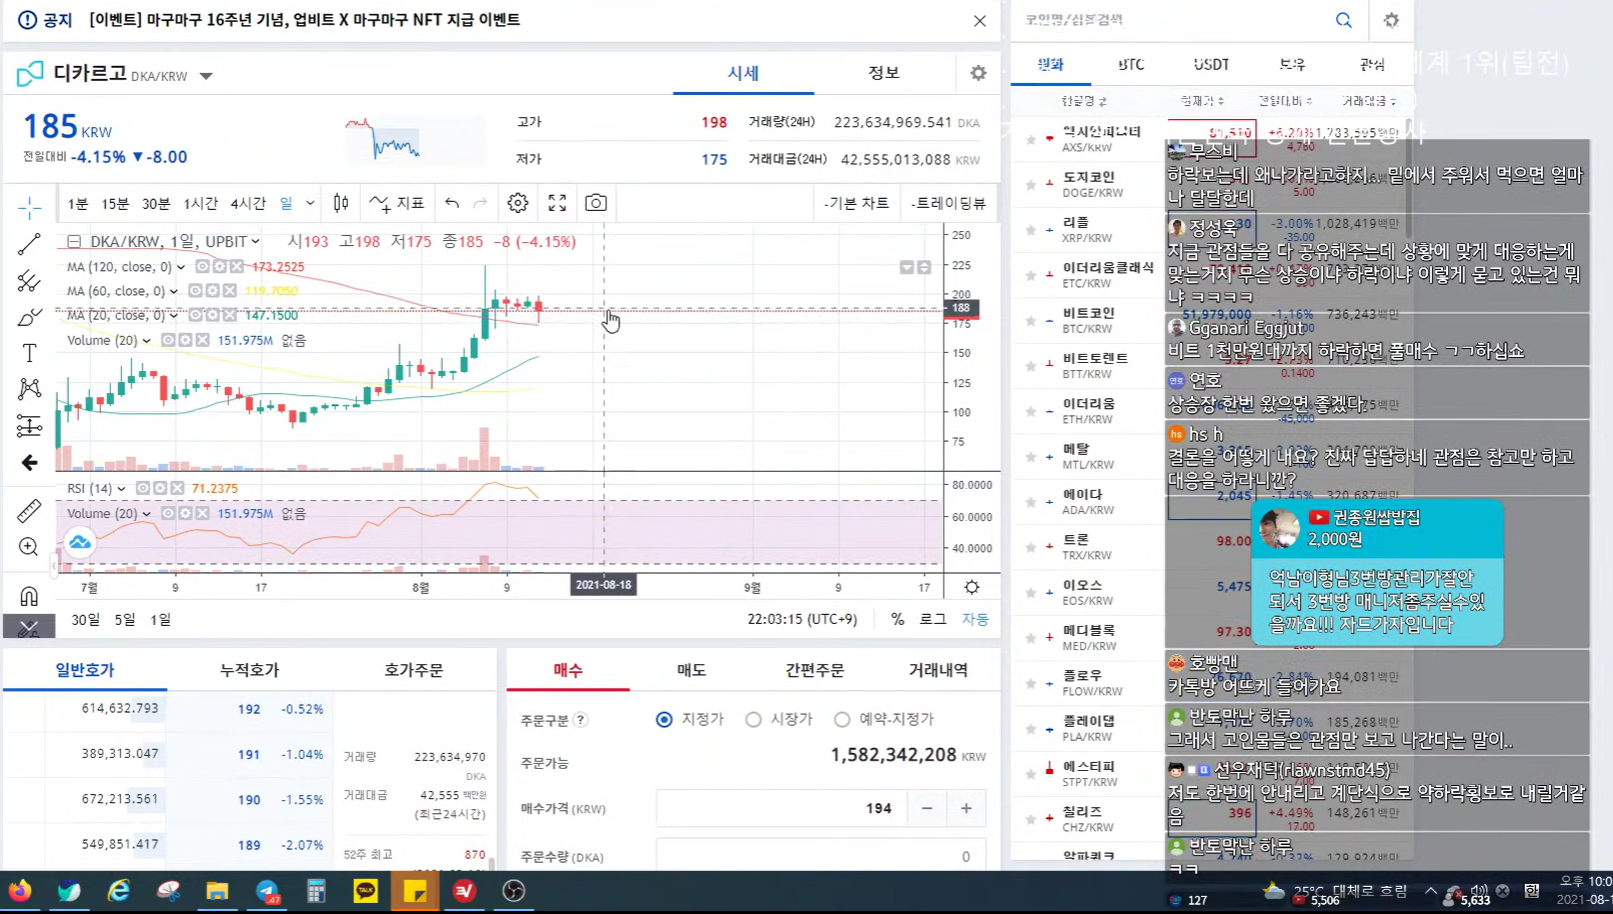The image size is (1613, 914).
Task: Open the 지표 indicators button
Action: (398, 203)
